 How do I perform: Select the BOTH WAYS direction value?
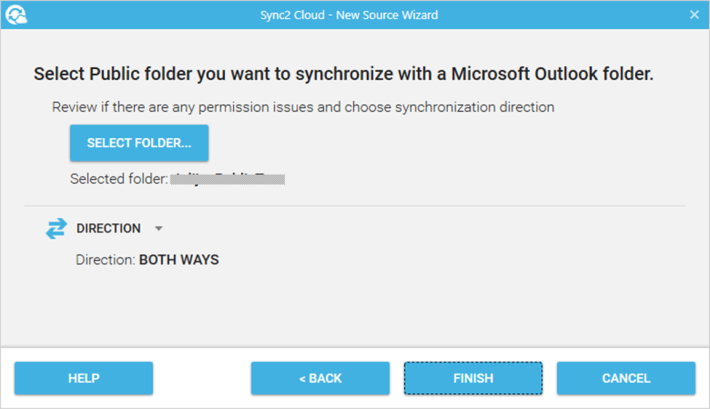tap(179, 260)
